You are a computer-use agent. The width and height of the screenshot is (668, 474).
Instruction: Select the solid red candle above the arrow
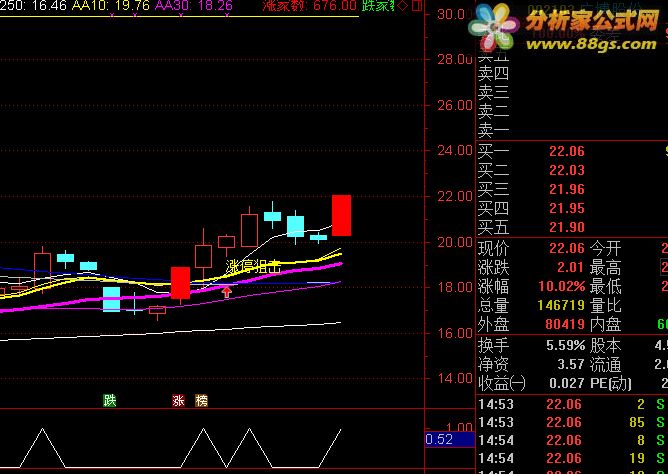click(x=181, y=283)
